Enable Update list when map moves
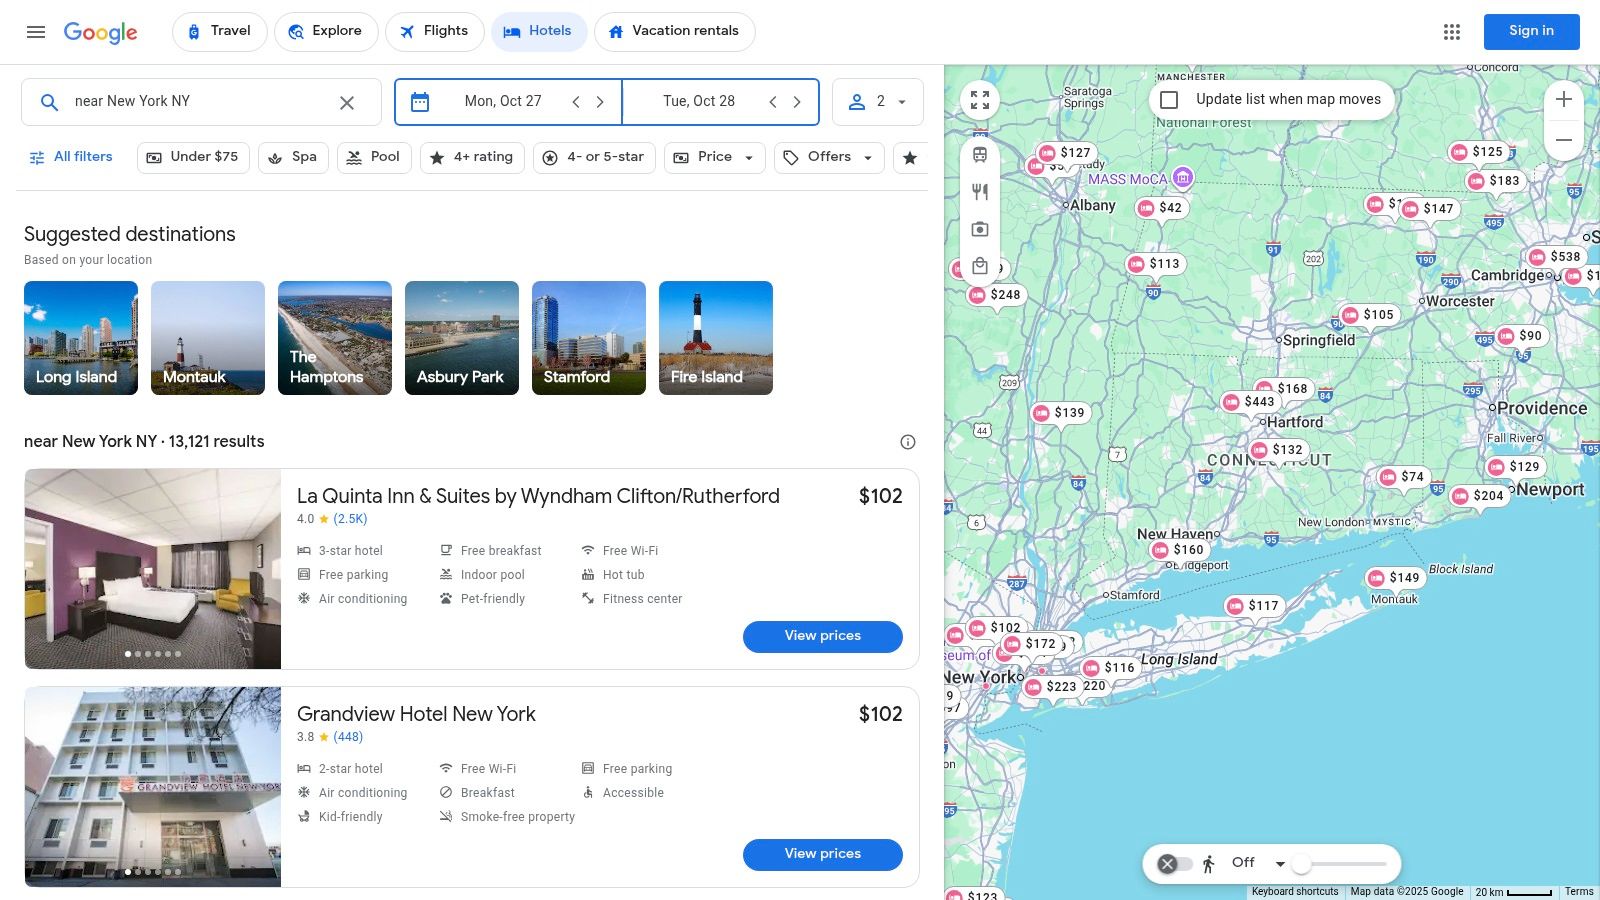This screenshot has width=1600, height=900. point(1169,100)
